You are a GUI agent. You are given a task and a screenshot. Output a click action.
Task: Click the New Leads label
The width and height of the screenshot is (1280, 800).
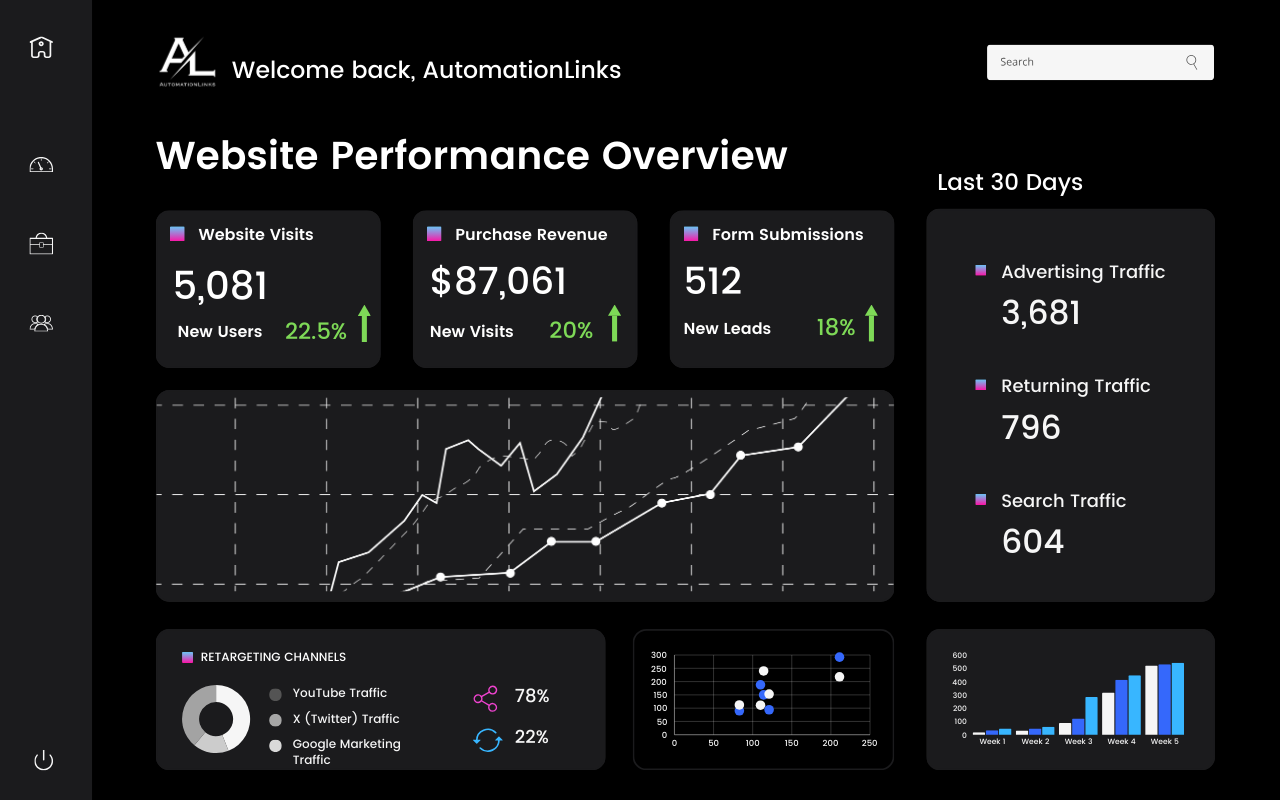[x=727, y=328]
